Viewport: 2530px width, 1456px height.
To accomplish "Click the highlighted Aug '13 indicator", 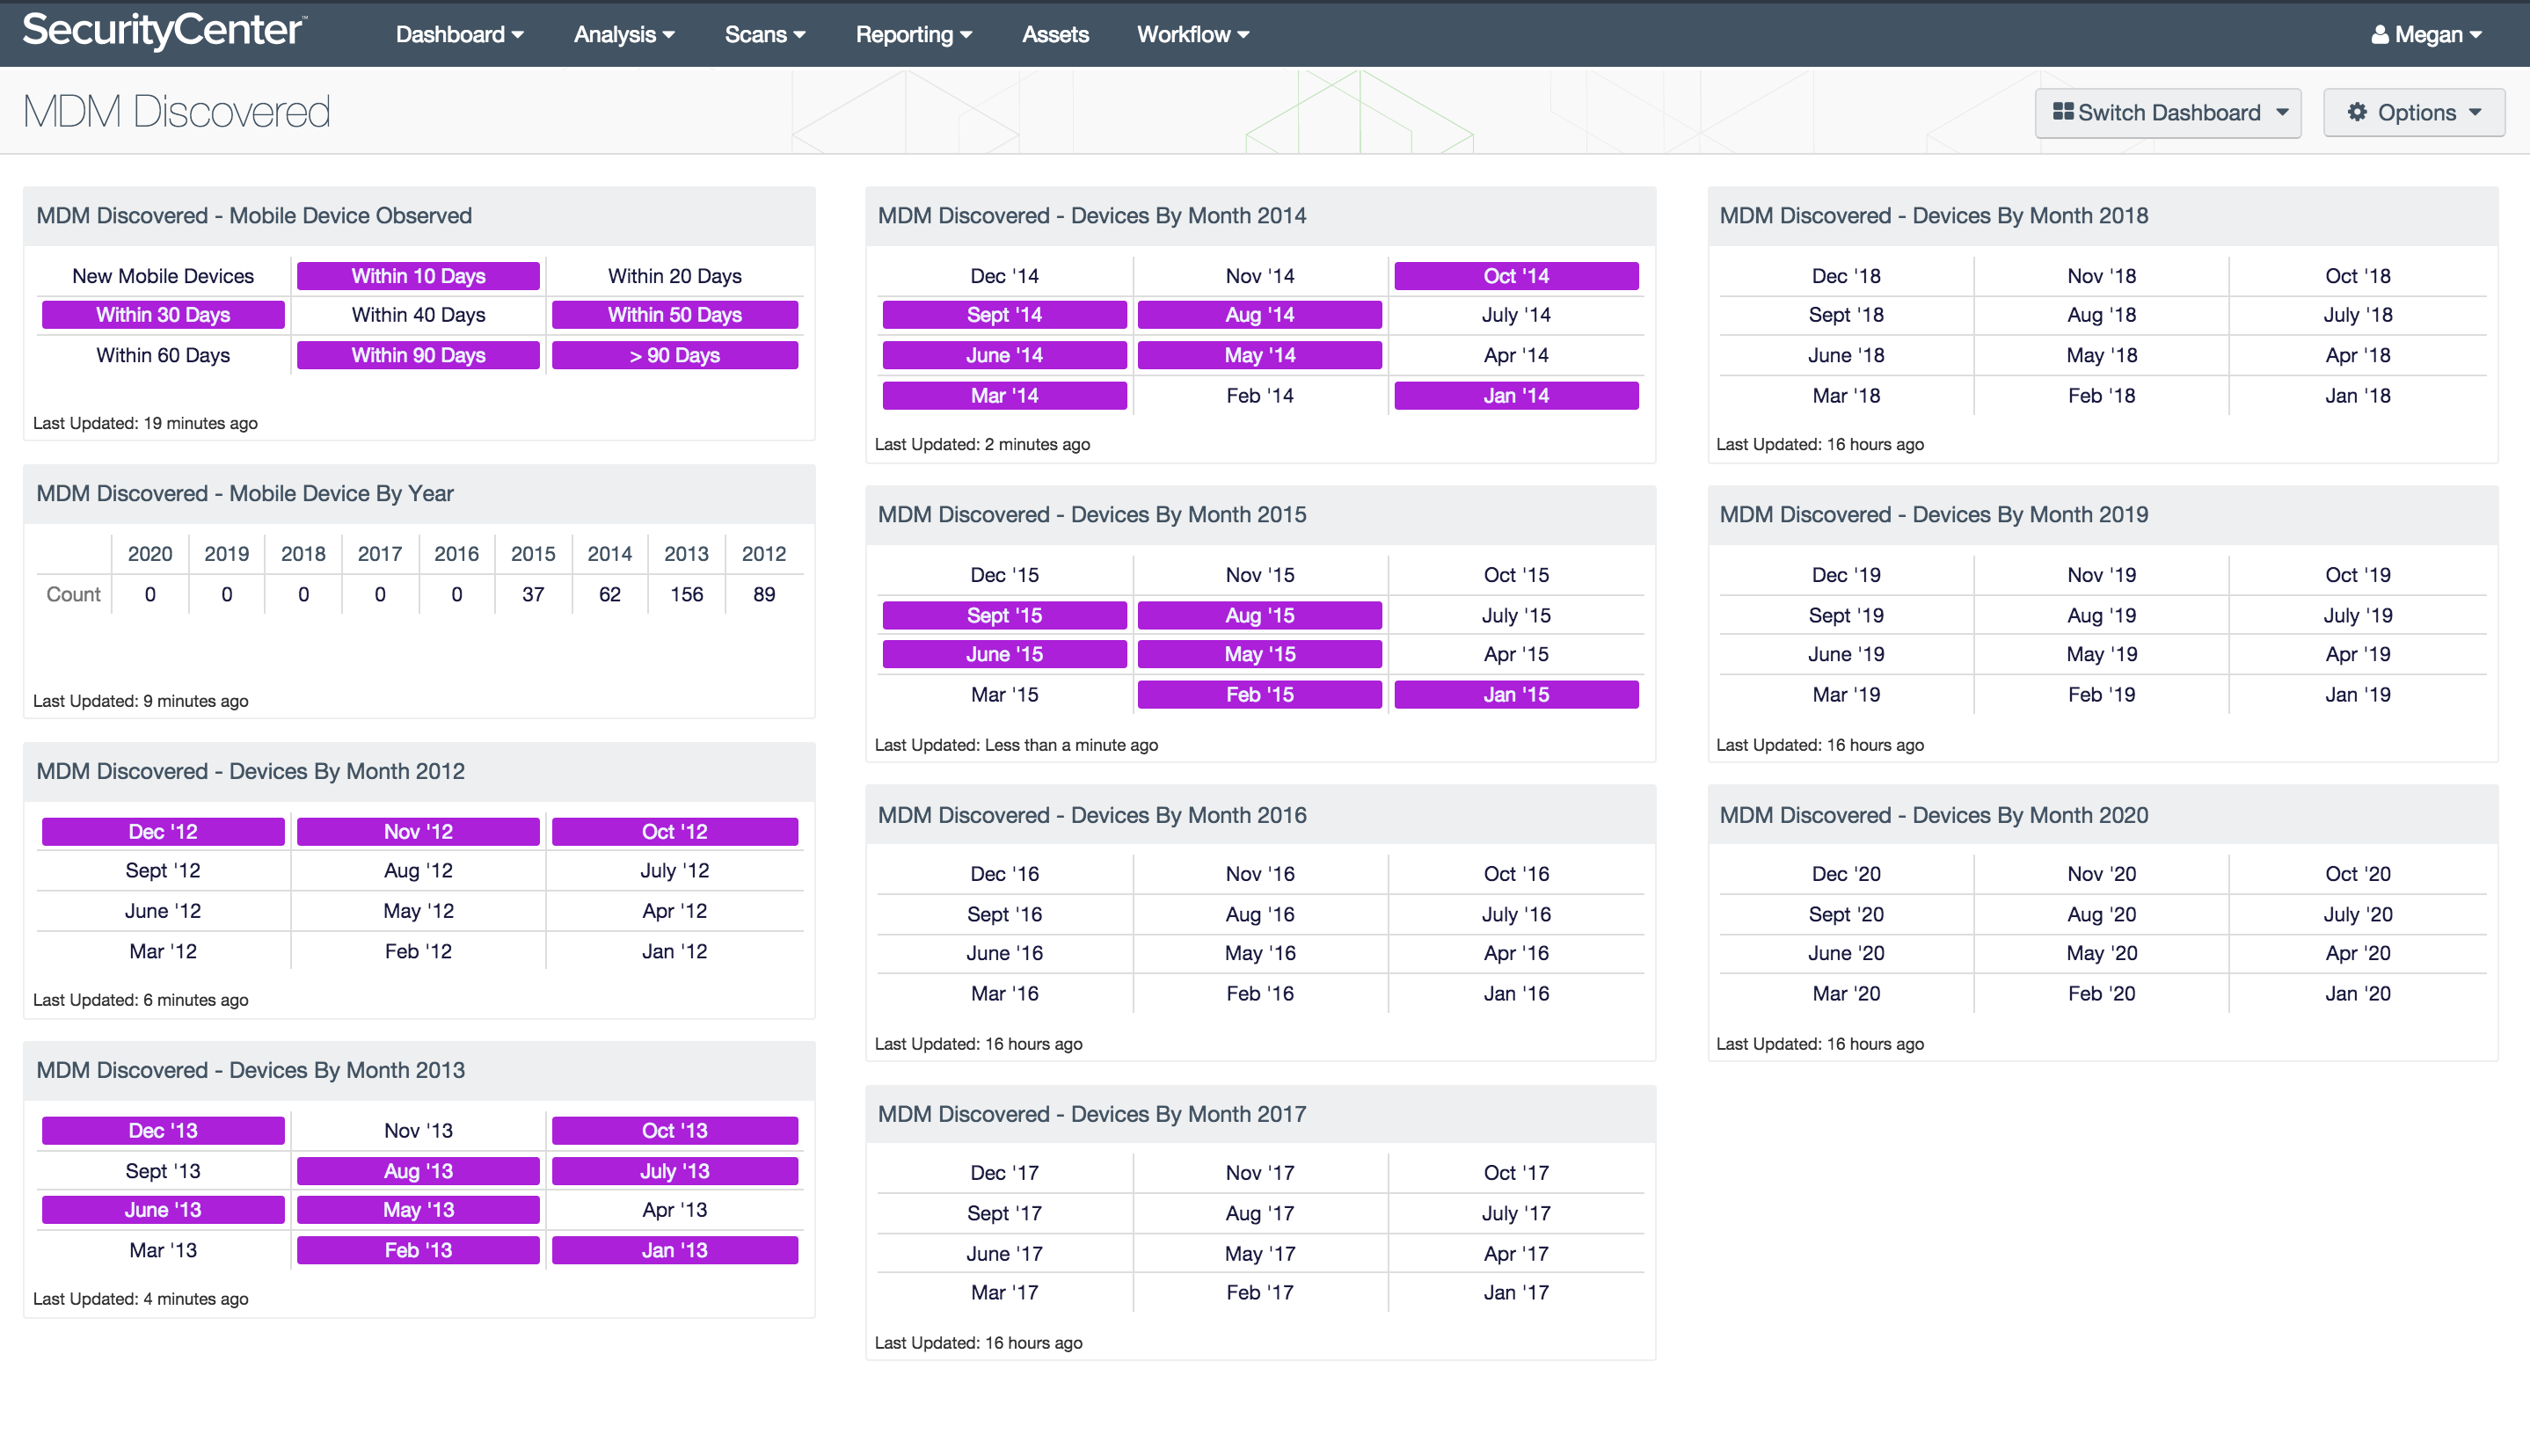I will tap(418, 1171).
